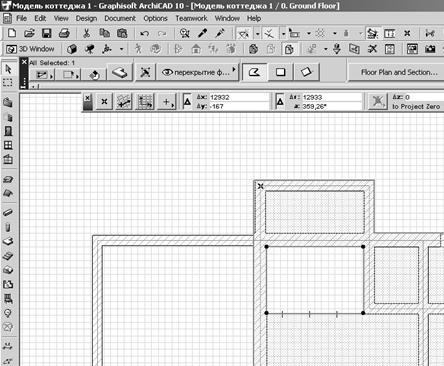Create a new file with the New icon
This screenshot has width=444, height=366.
click(12, 33)
